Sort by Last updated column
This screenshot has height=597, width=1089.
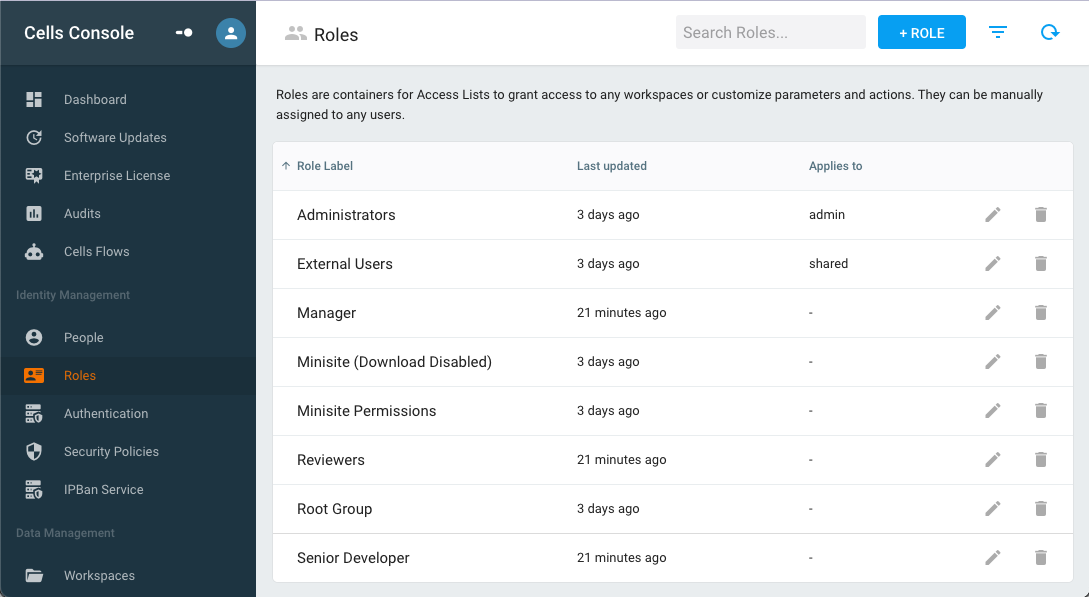click(x=612, y=166)
